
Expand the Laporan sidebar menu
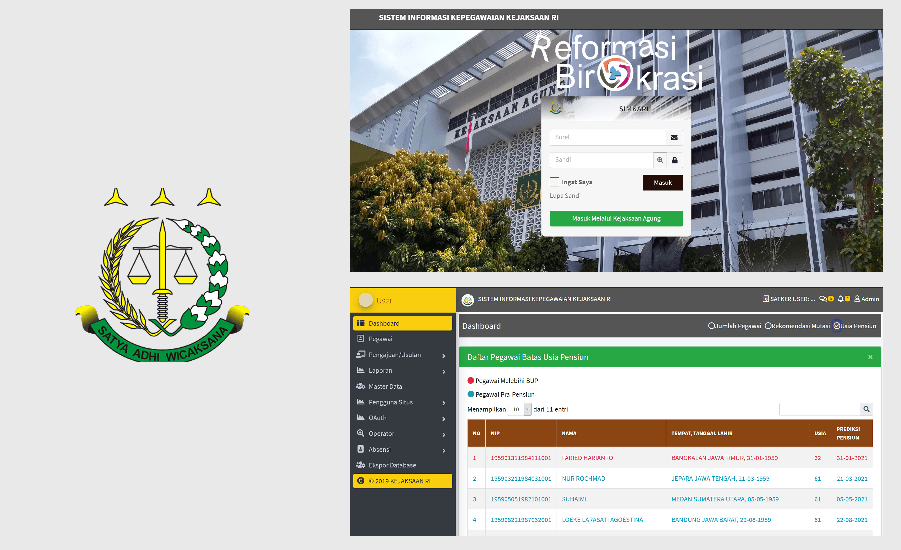coord(401,370)
